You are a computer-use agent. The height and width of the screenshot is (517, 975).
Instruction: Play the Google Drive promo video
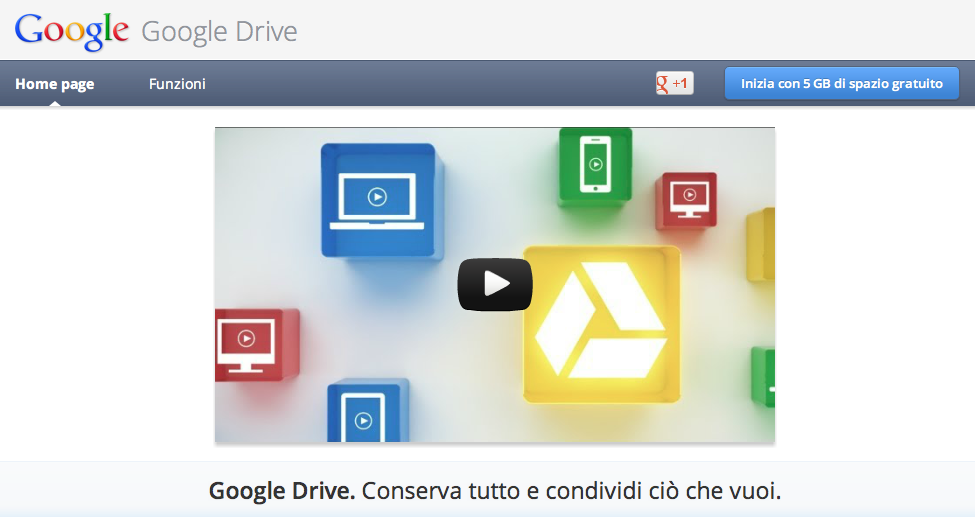(x=495, y=284)
